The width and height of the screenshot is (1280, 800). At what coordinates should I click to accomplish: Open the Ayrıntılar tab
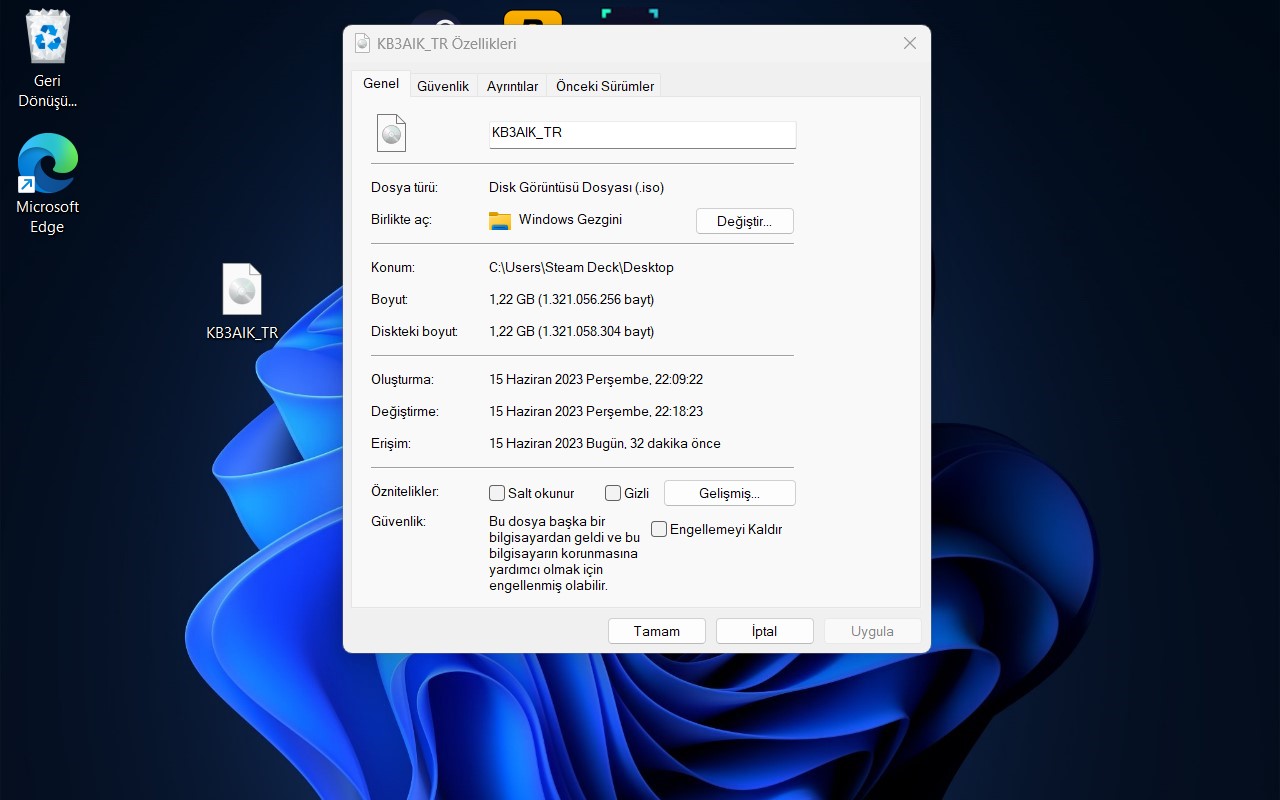coord(512,86)
